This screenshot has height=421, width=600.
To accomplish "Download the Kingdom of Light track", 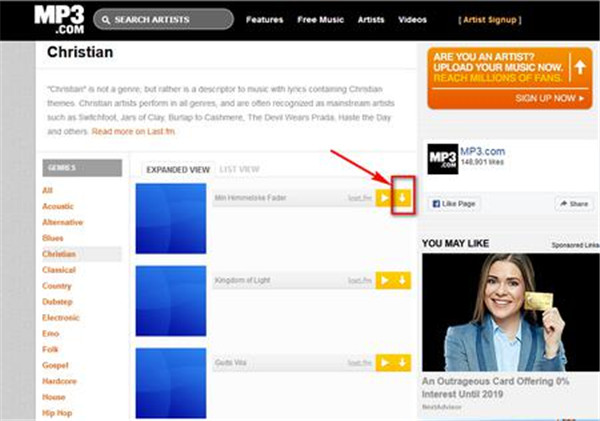I will [x=402, y=281].
